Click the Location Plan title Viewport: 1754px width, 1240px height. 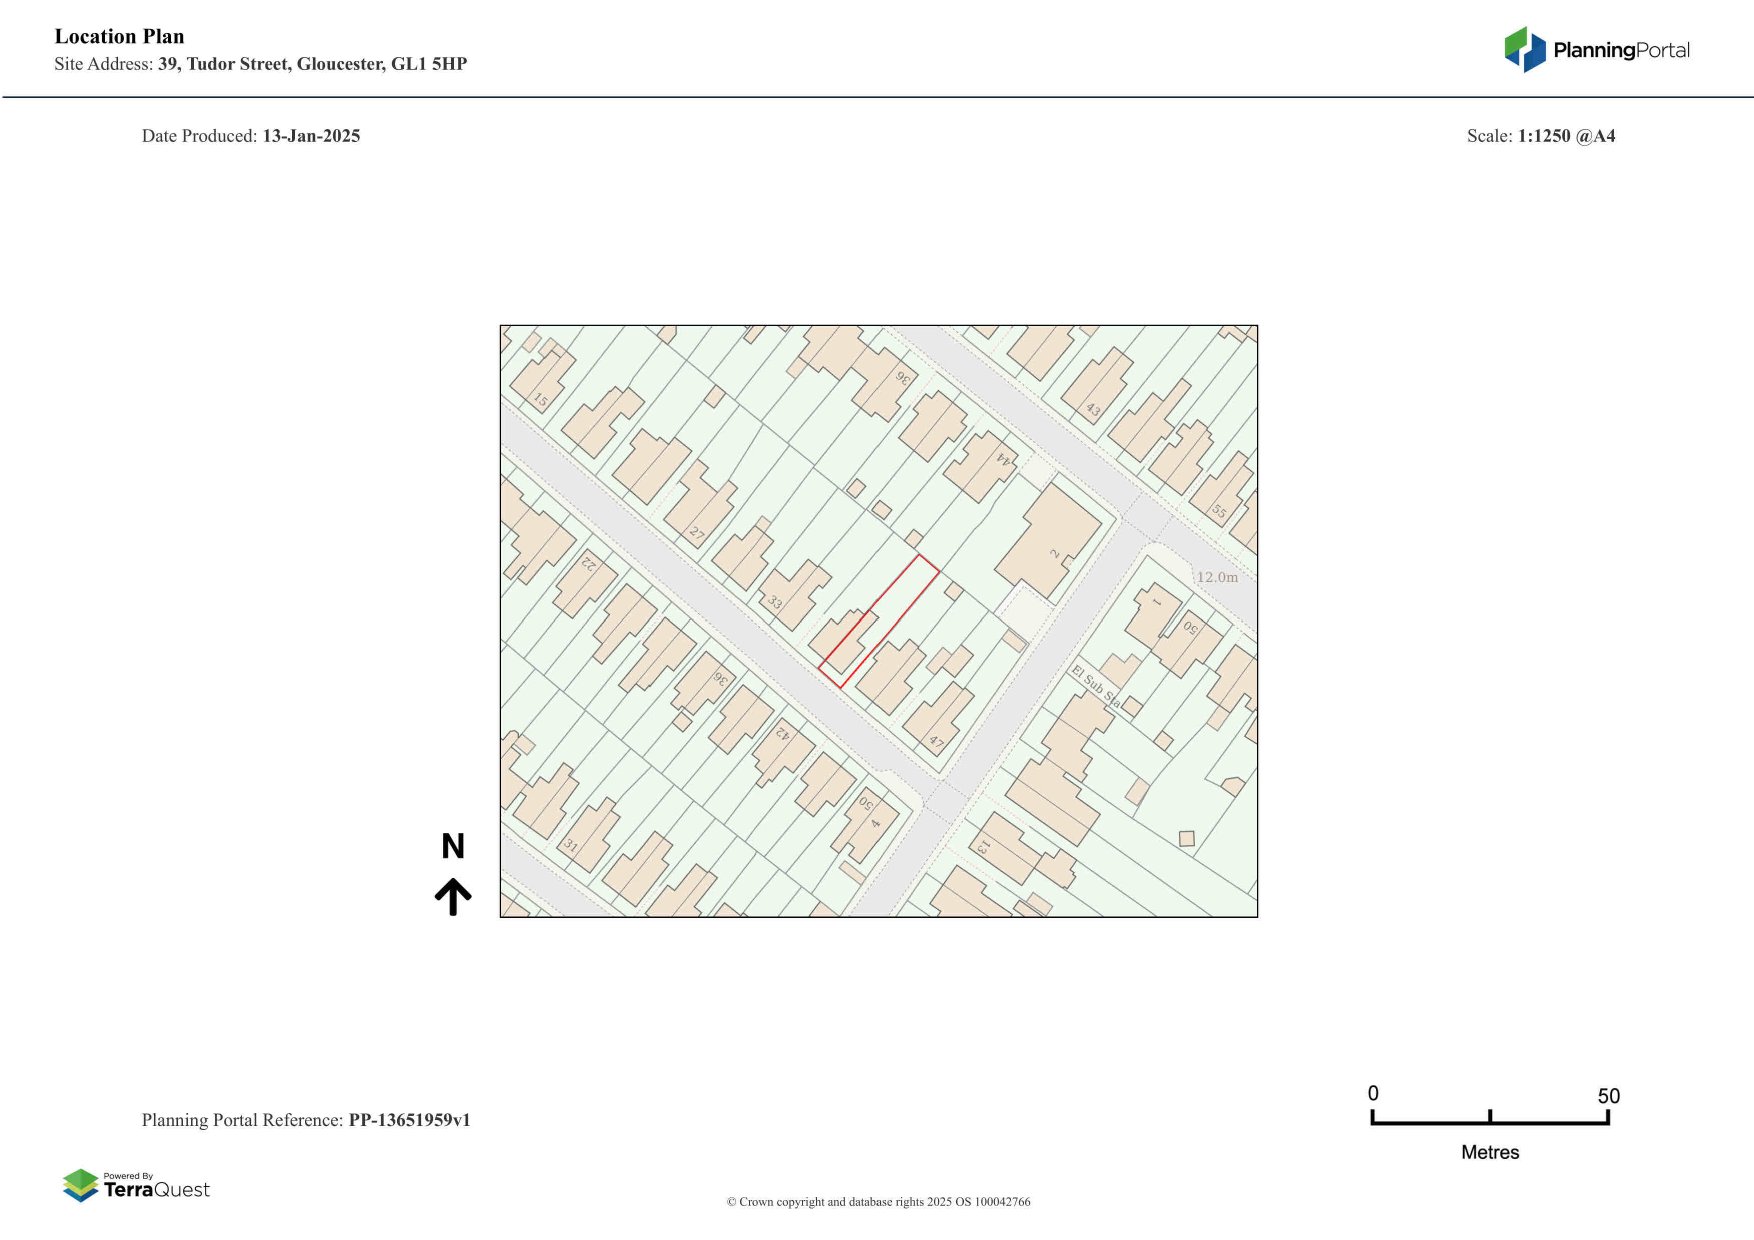point(119,37)
